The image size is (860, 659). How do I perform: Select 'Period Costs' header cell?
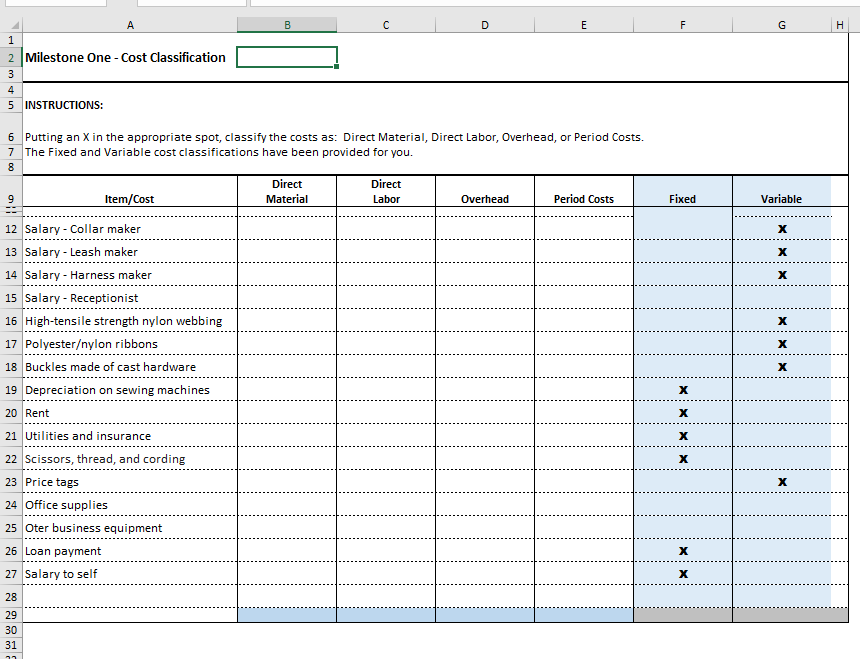point(584,191)
